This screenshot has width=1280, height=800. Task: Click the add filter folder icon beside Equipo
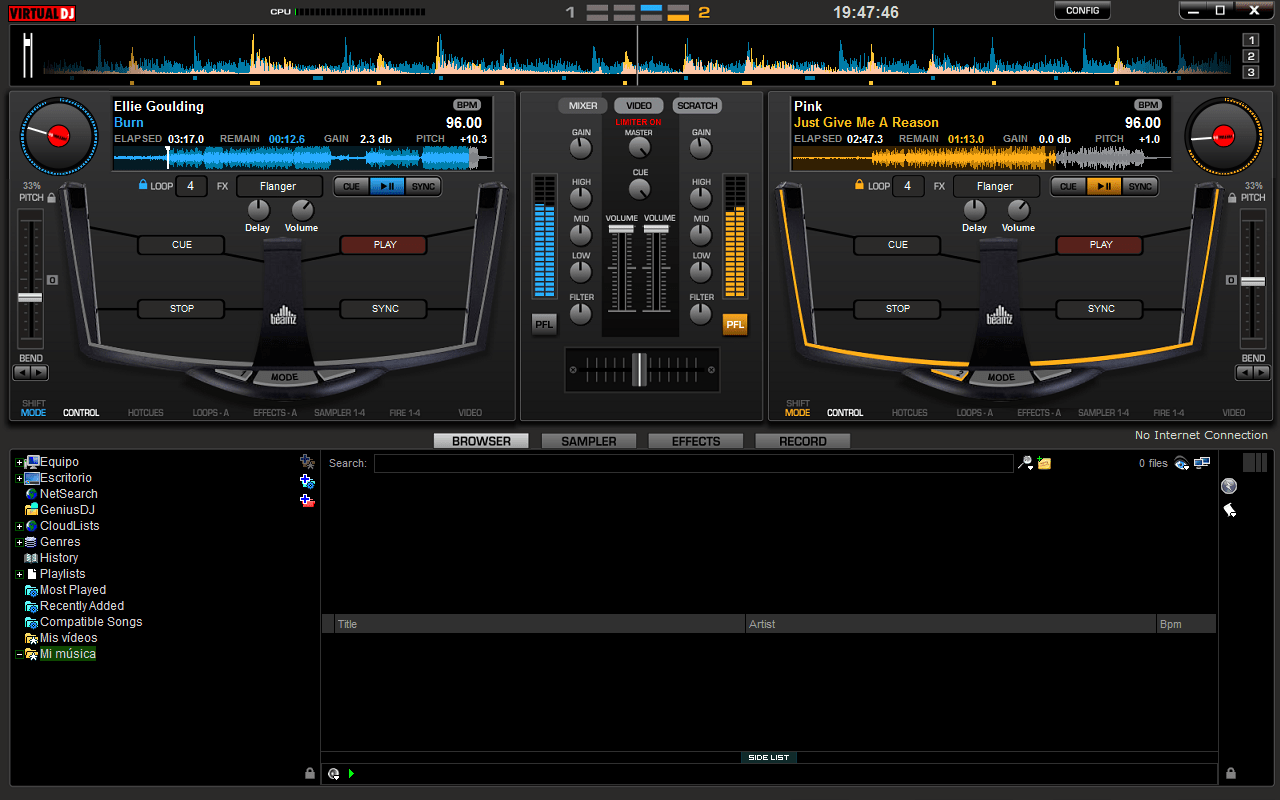click(x=308, y=461)
